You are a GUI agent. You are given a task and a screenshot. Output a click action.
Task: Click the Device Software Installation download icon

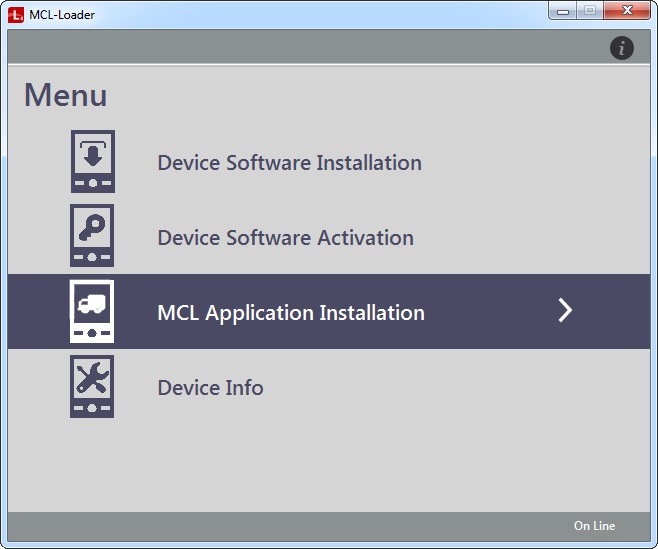pyautogui.click(x=93, y=161)
